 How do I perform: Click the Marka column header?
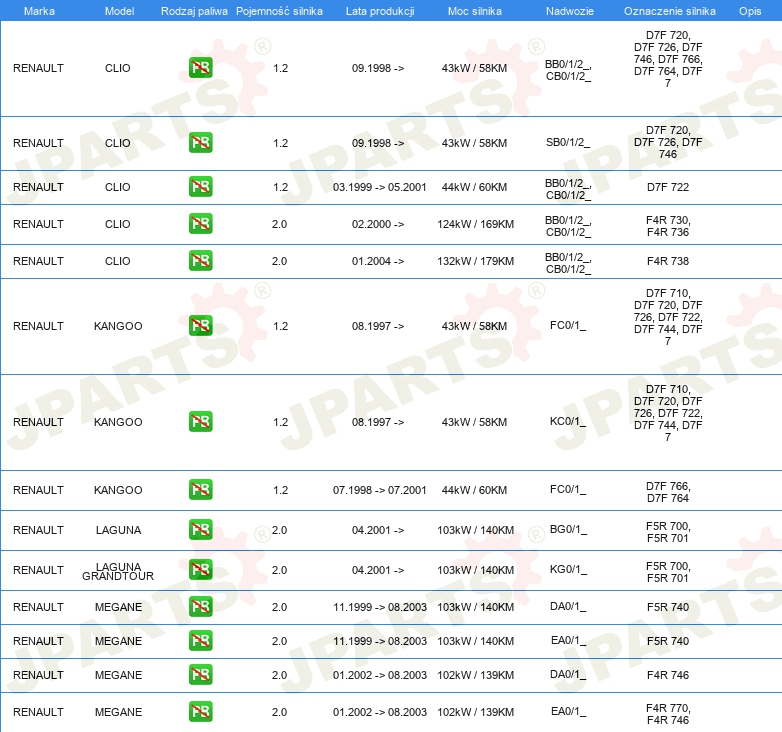[x=38, y=10]
